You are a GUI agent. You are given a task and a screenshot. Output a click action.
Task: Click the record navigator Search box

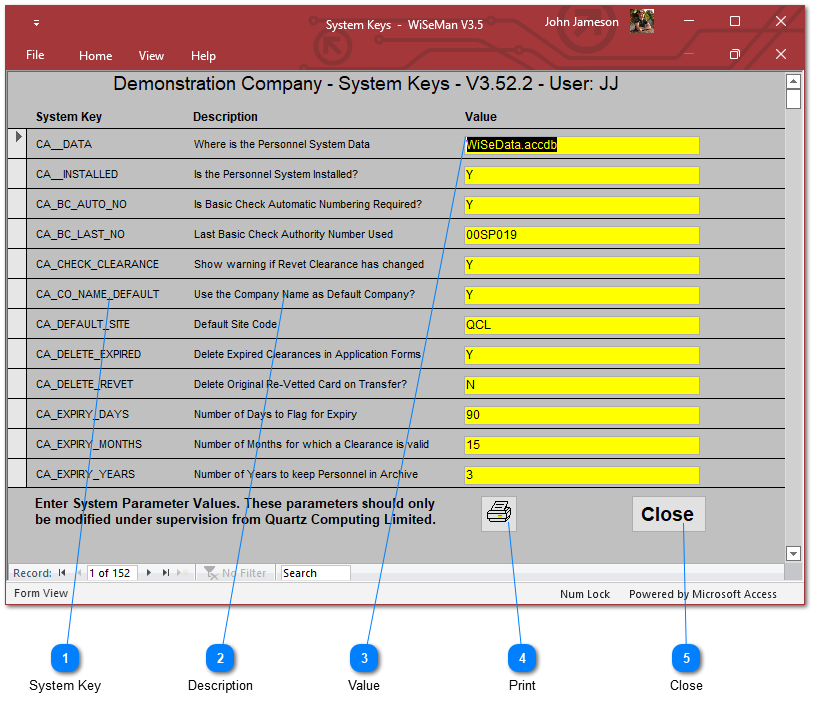click(315, 573)
